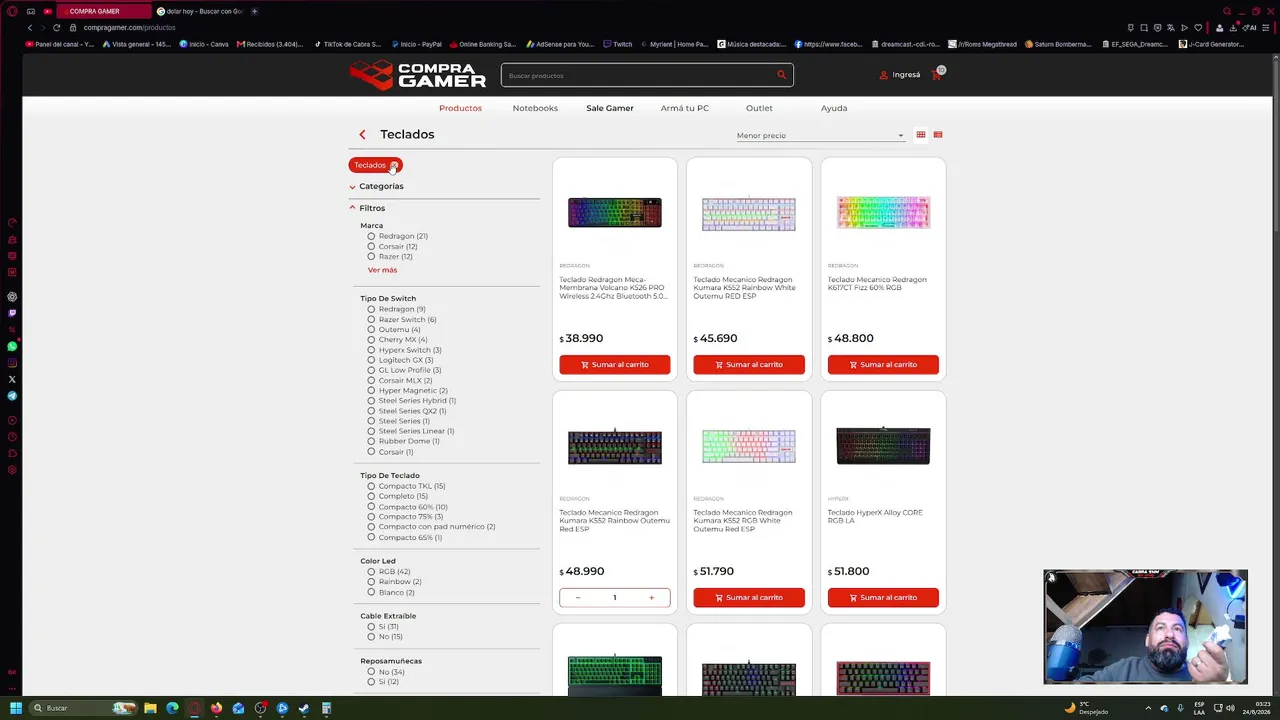Remove the Teclados filter chip

click(394, 165)
